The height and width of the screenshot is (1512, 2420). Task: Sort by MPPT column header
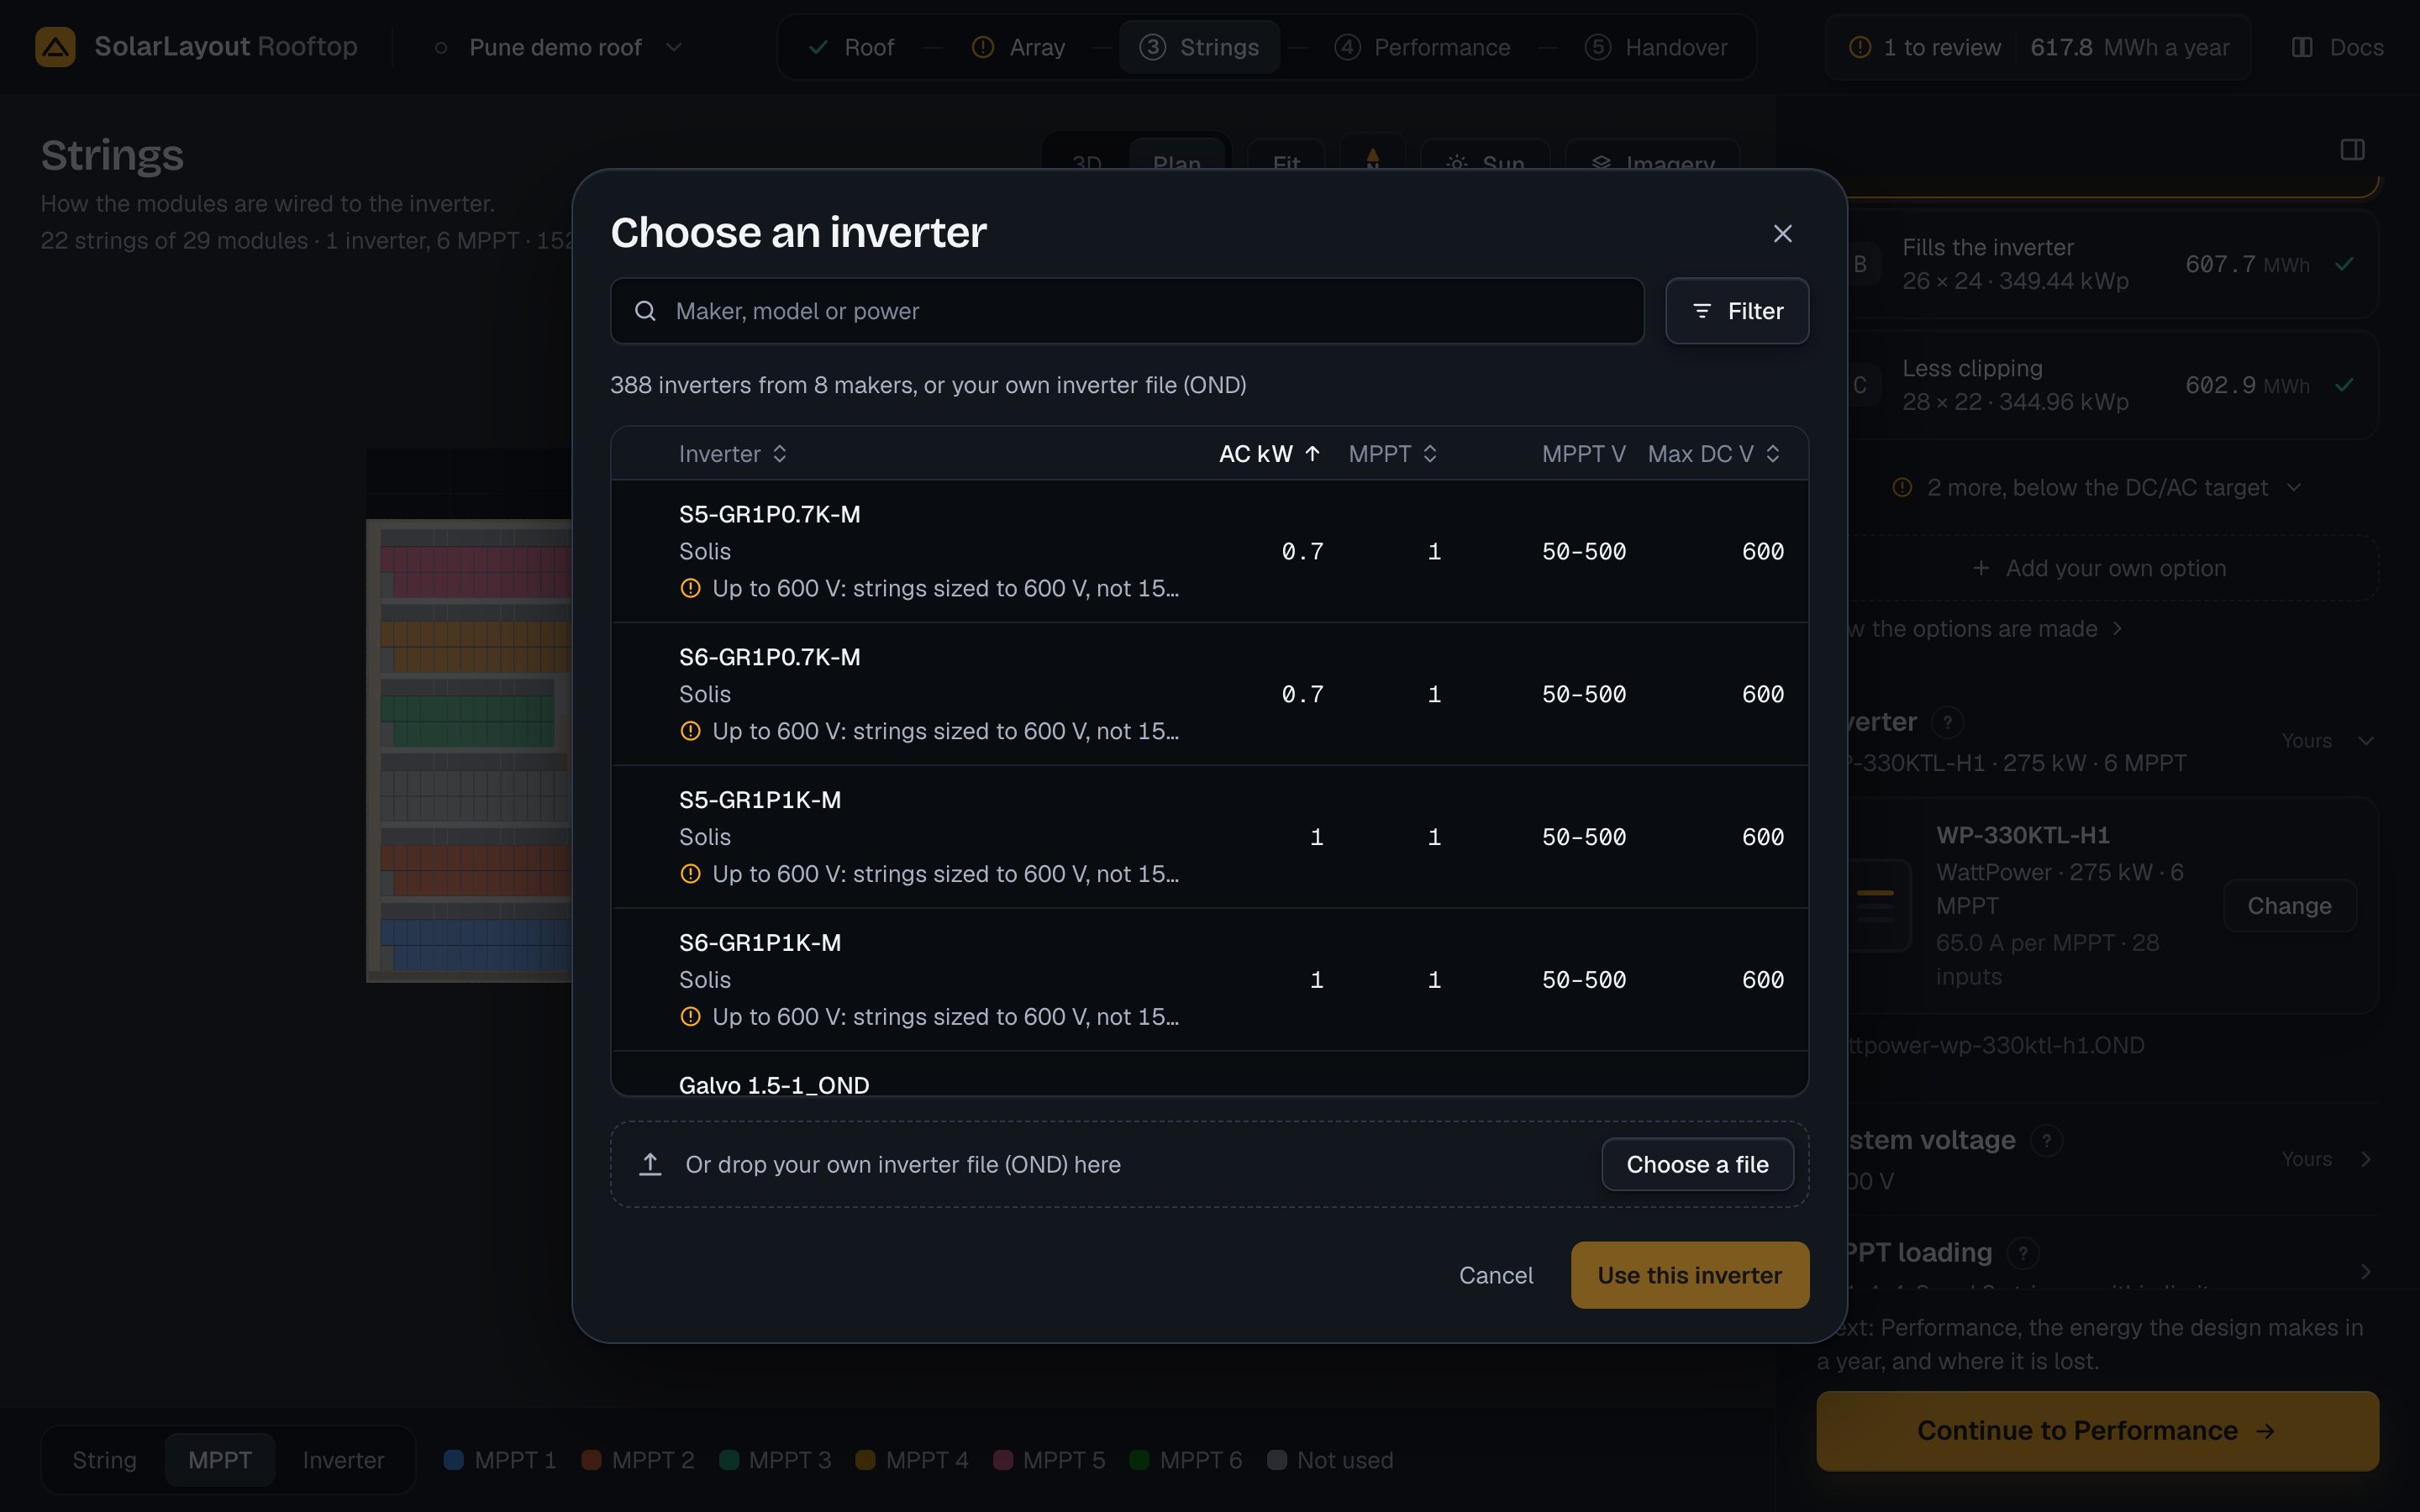[x=1393, y=454]
